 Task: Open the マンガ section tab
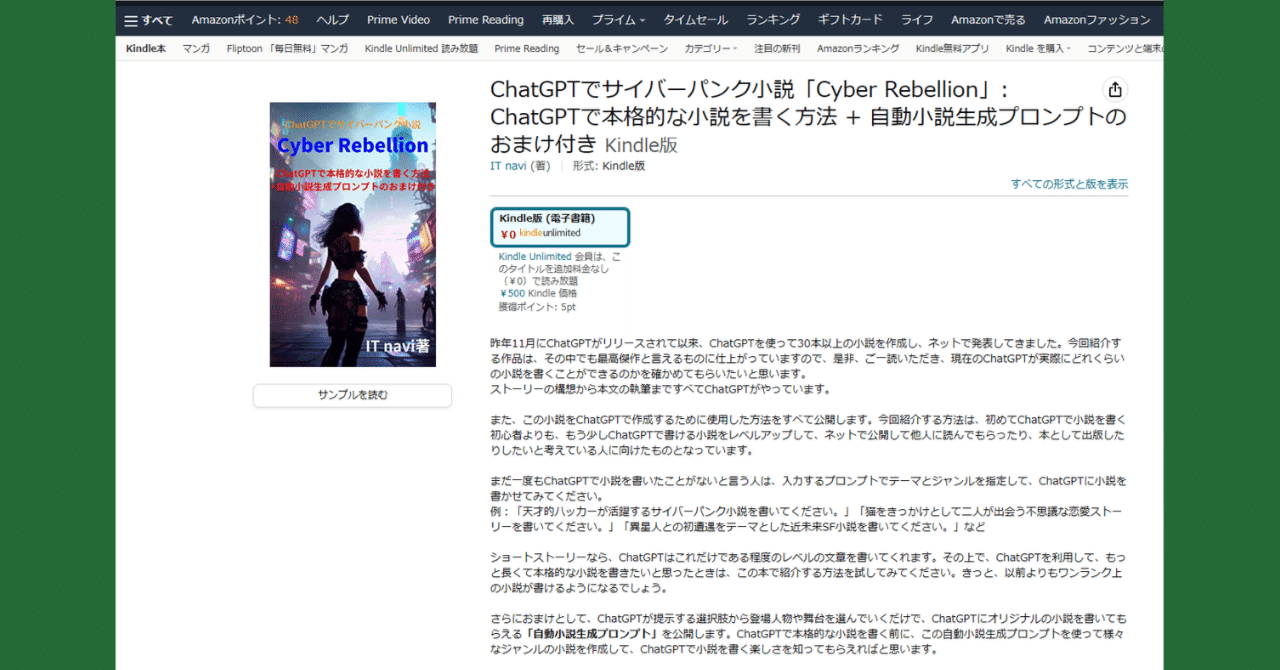[196, 47]
